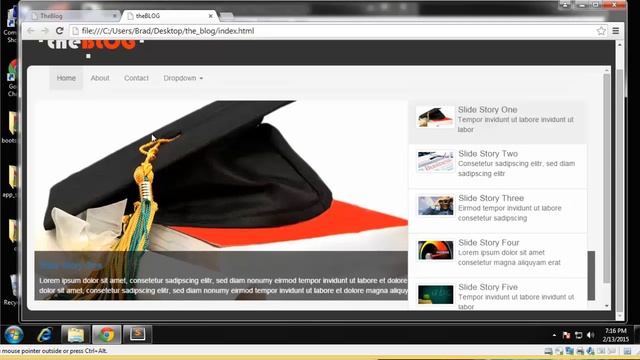Go back in Chrome
Image resolution: width=640 pixels, height=360 pixels.
pos(31,31)
